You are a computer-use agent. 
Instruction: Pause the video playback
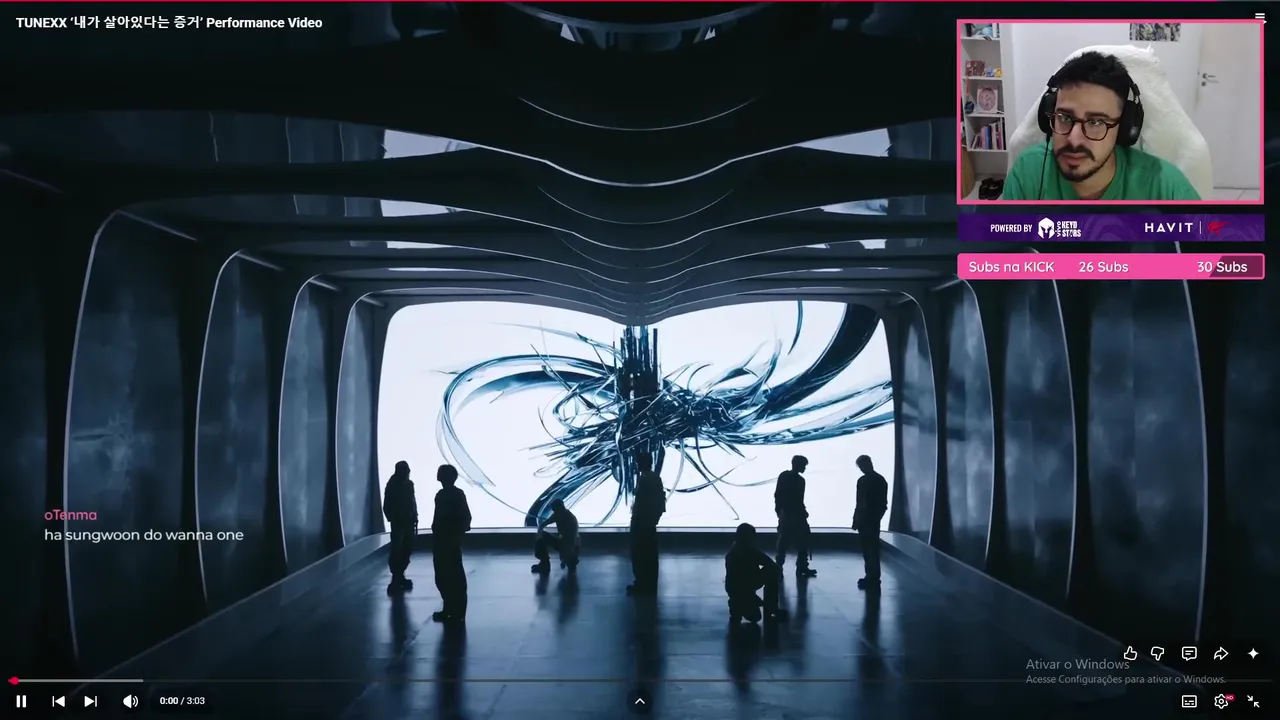[x=21, y=701]
